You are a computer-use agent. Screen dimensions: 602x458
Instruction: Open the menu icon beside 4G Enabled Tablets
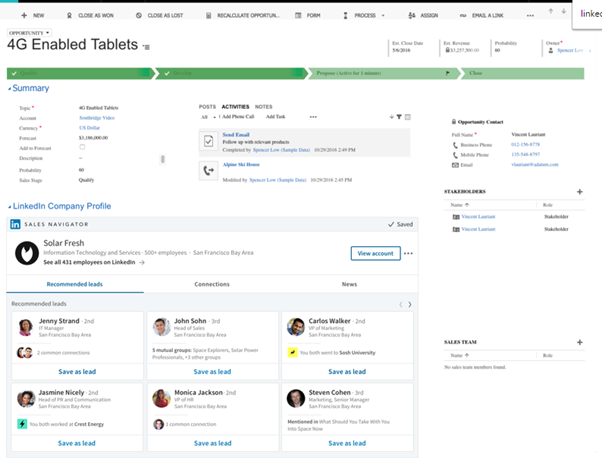tap(146, 47)
